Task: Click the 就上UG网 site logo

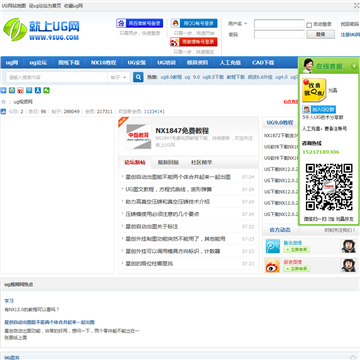Action: pyautogui.click(x=41, y=30)
